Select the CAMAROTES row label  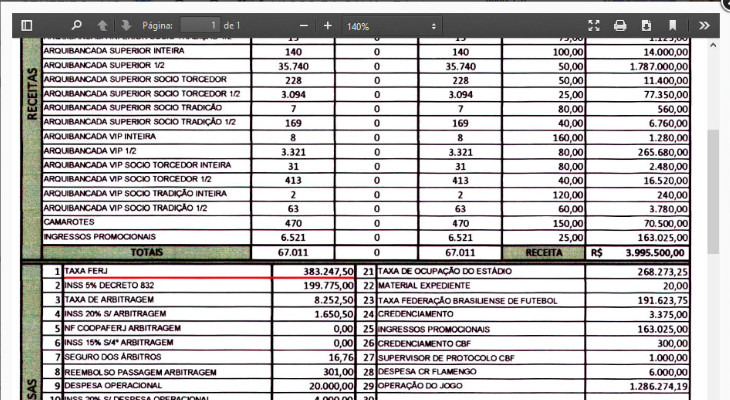pos(70,221)
